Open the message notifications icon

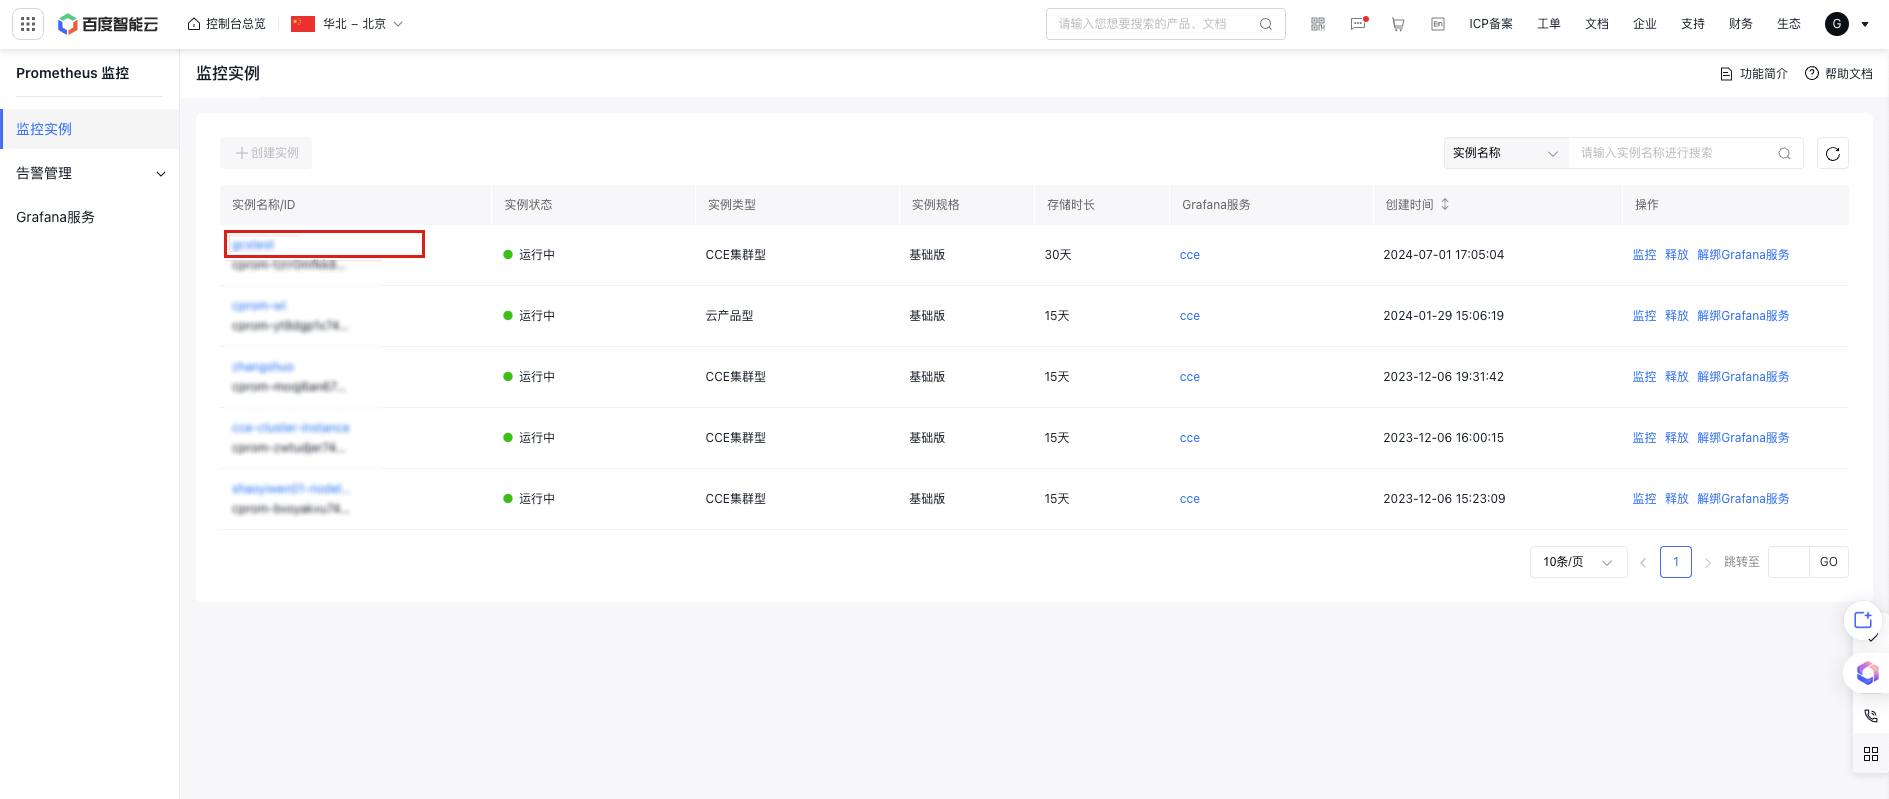click(1358, 24)
